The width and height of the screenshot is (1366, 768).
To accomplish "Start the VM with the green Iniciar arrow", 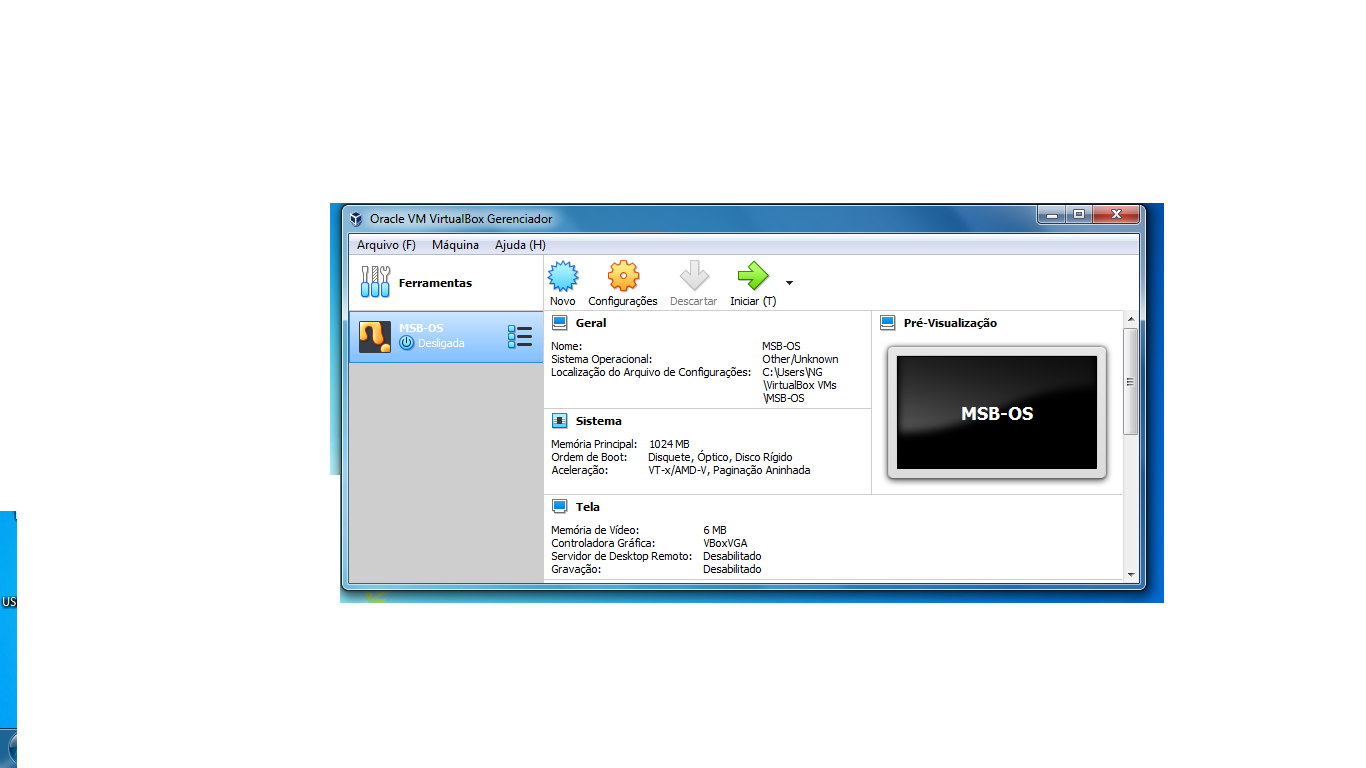I will tap(752, 276).
